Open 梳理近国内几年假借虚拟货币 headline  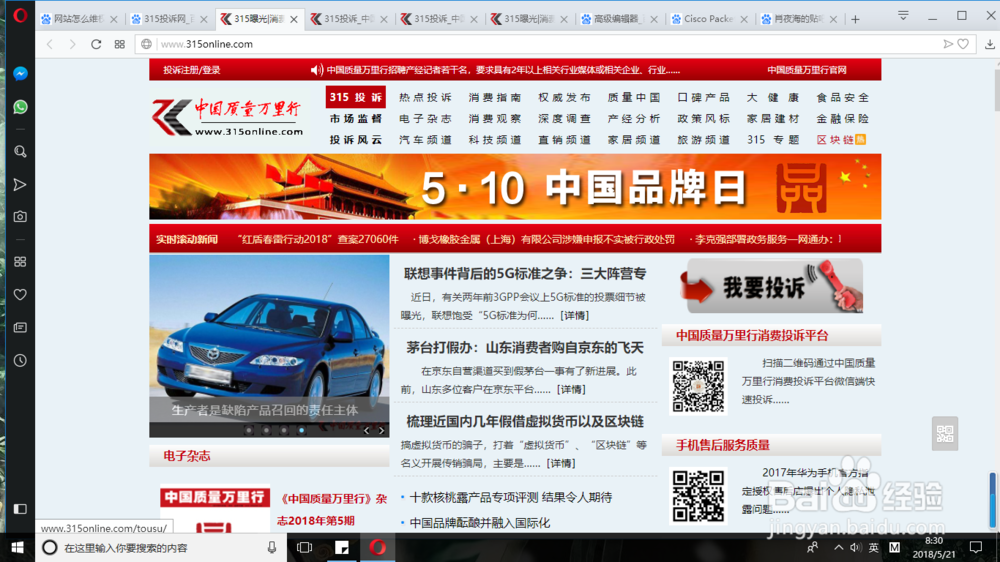pos(525,422)
